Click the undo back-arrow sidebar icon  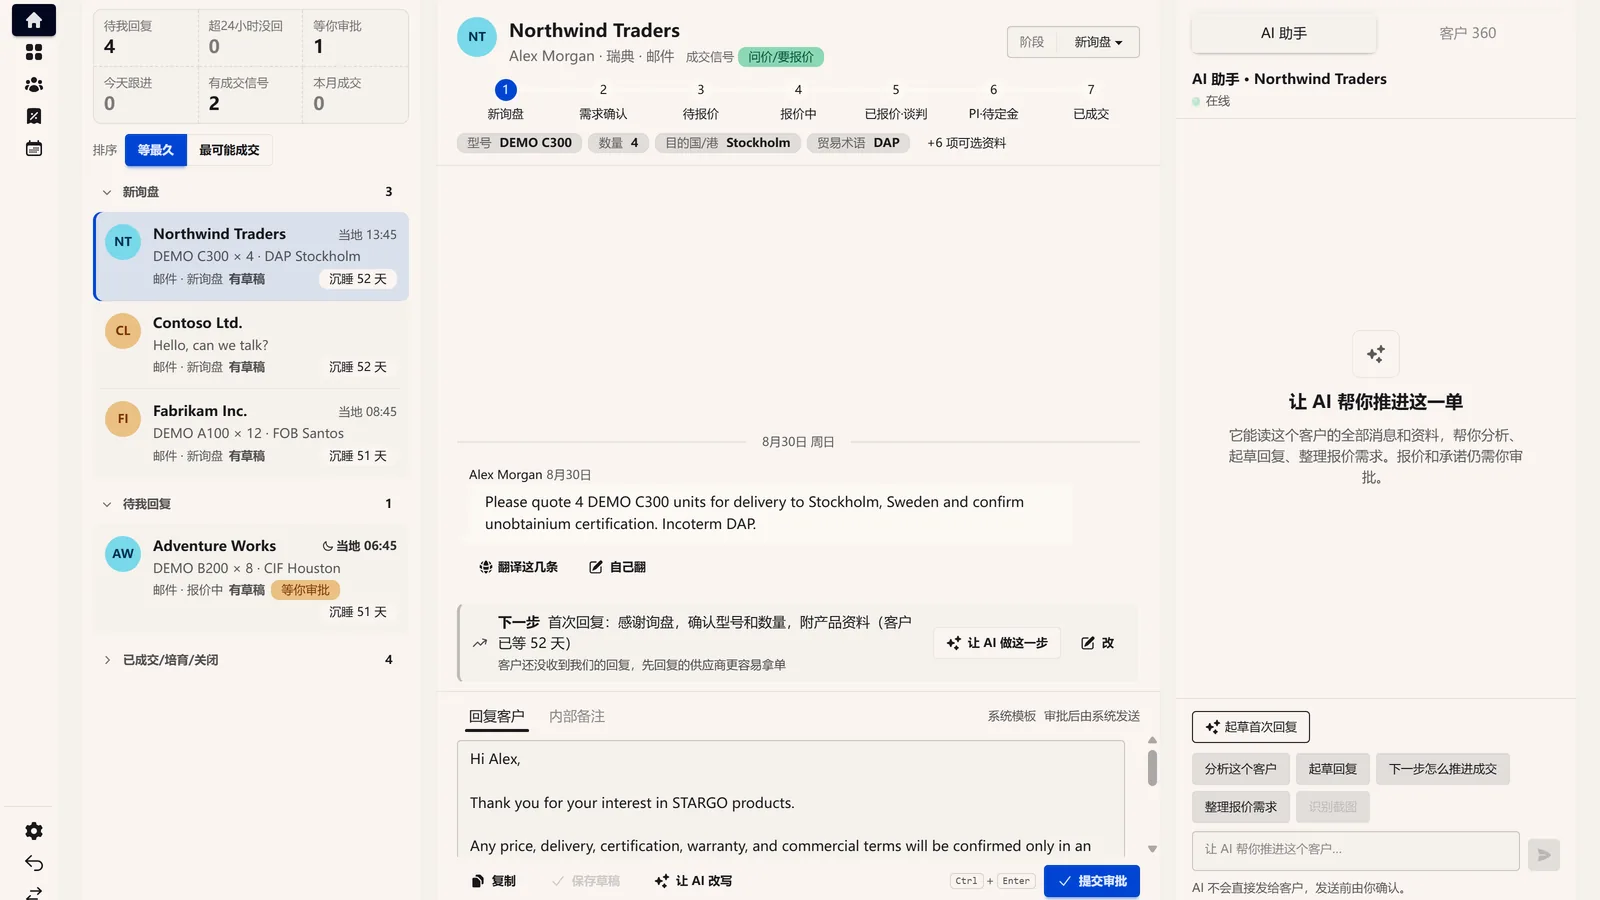(x=33, y=863)
